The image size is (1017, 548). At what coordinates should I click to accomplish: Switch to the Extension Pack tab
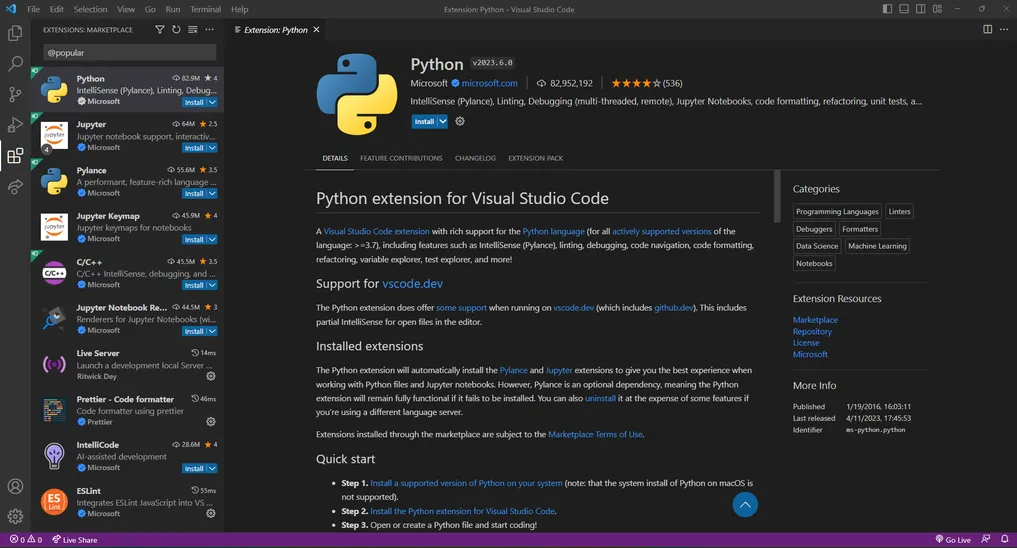[536, 158]
